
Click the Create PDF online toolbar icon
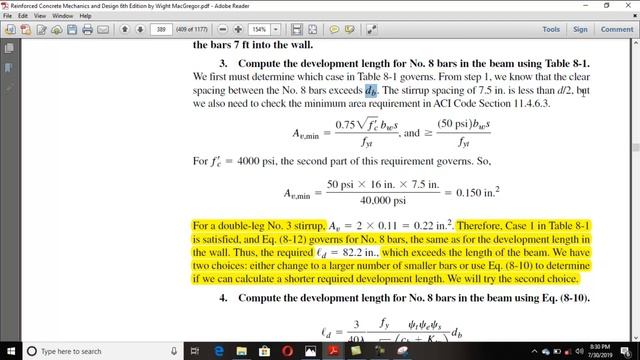click(x=10, y=29)
